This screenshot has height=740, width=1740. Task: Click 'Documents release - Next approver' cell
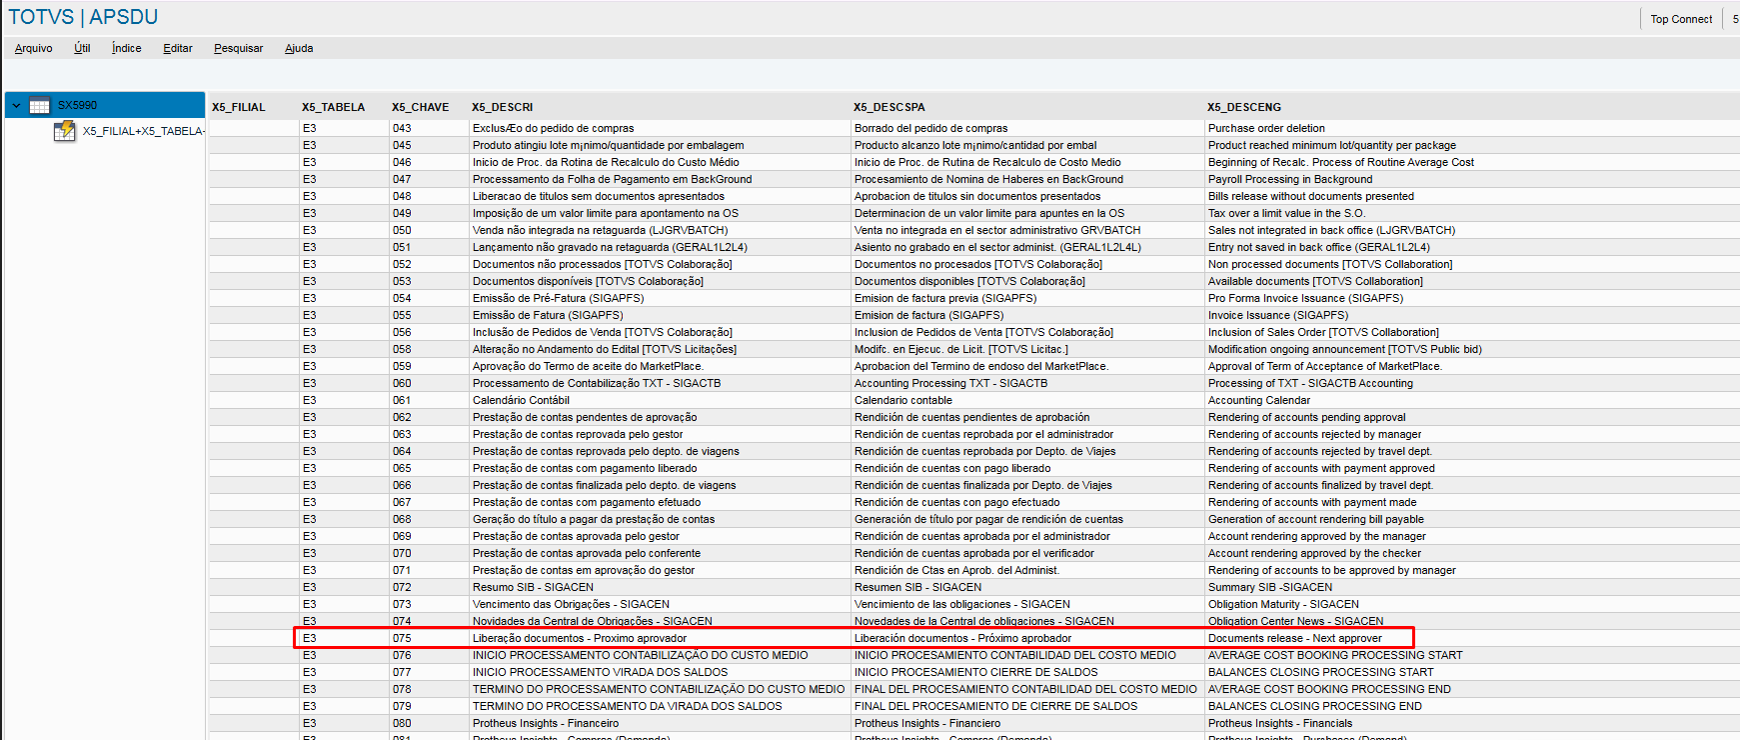pyautogui.click(x=1472, y=638)
